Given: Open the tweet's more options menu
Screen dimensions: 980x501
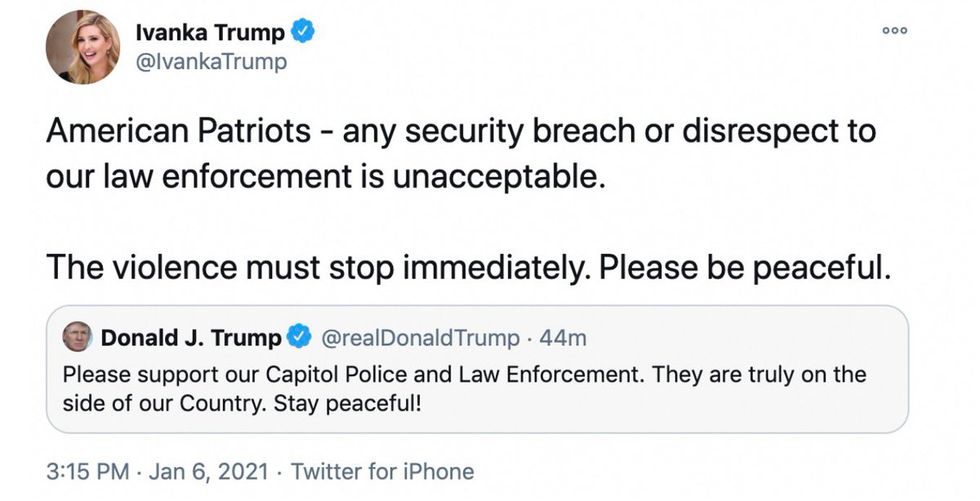Looking at the screenshot, I should pos(895,32).
